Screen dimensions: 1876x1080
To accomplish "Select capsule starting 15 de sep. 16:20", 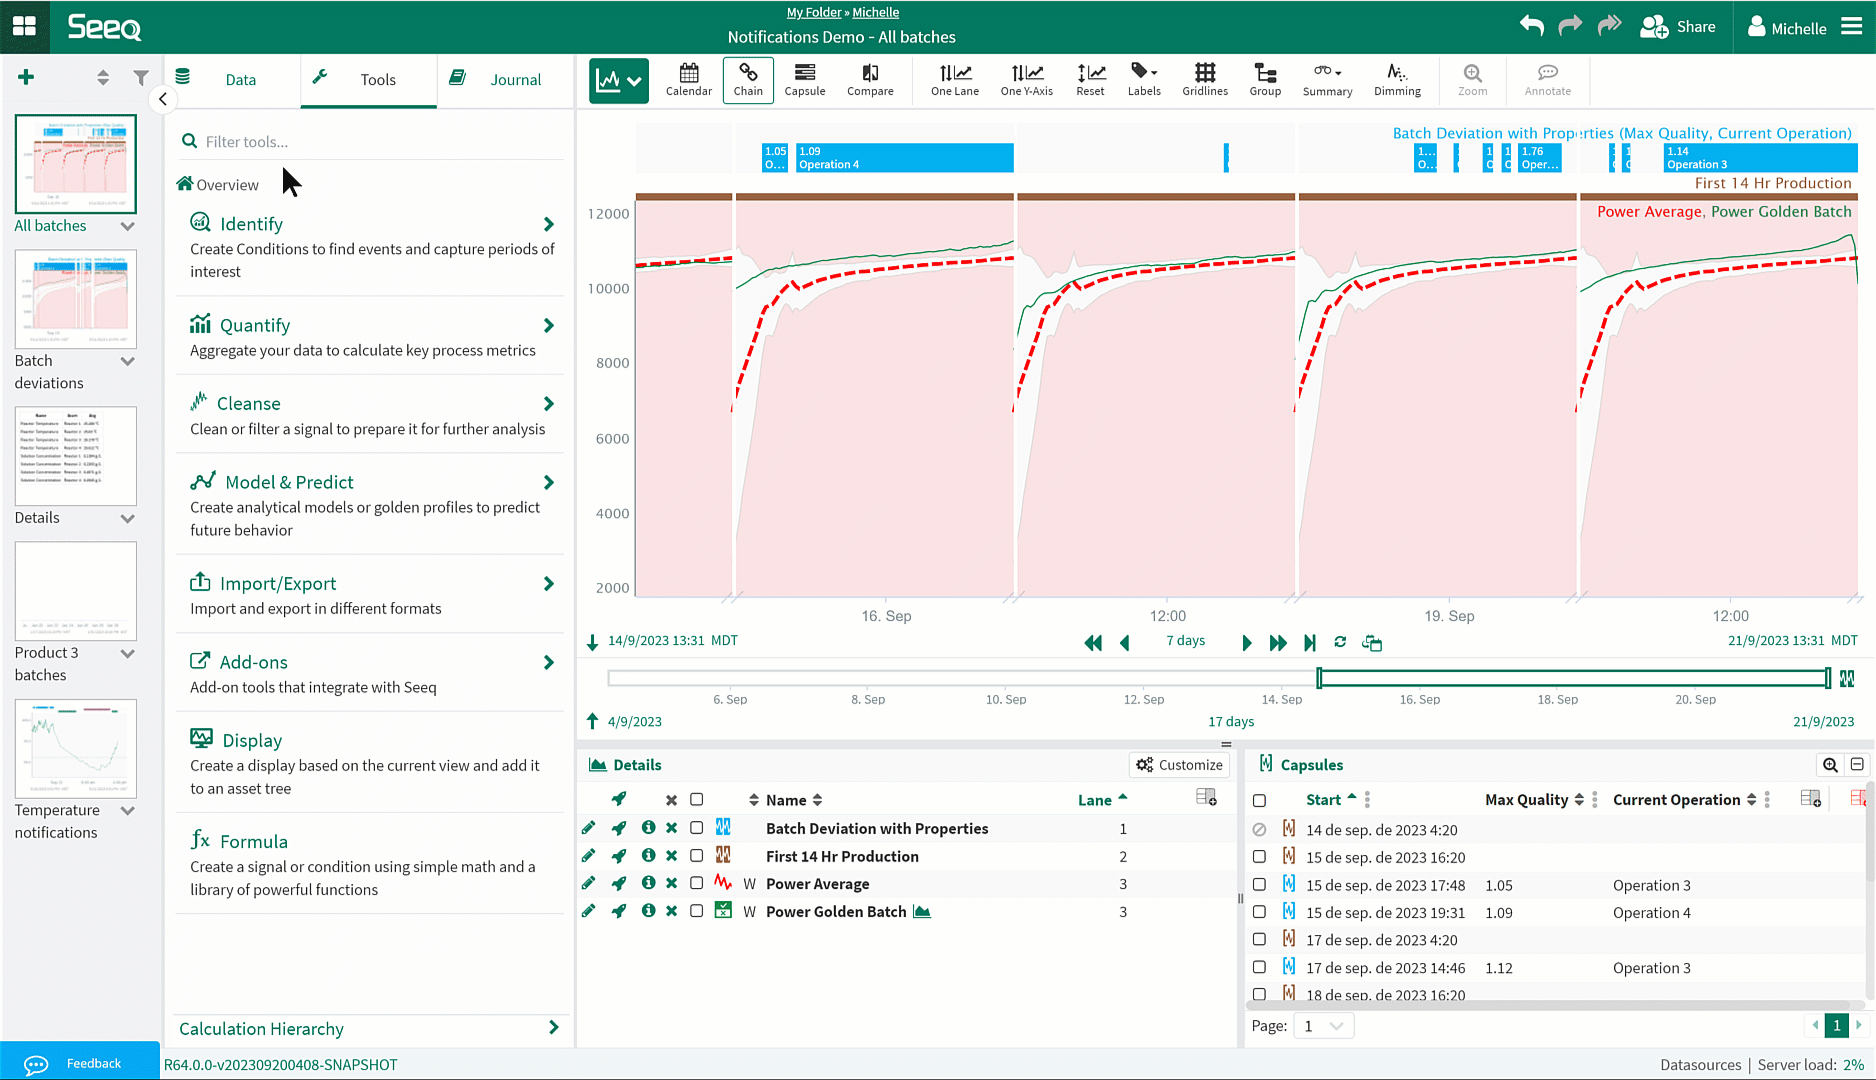I will [x=1259, y=857].
